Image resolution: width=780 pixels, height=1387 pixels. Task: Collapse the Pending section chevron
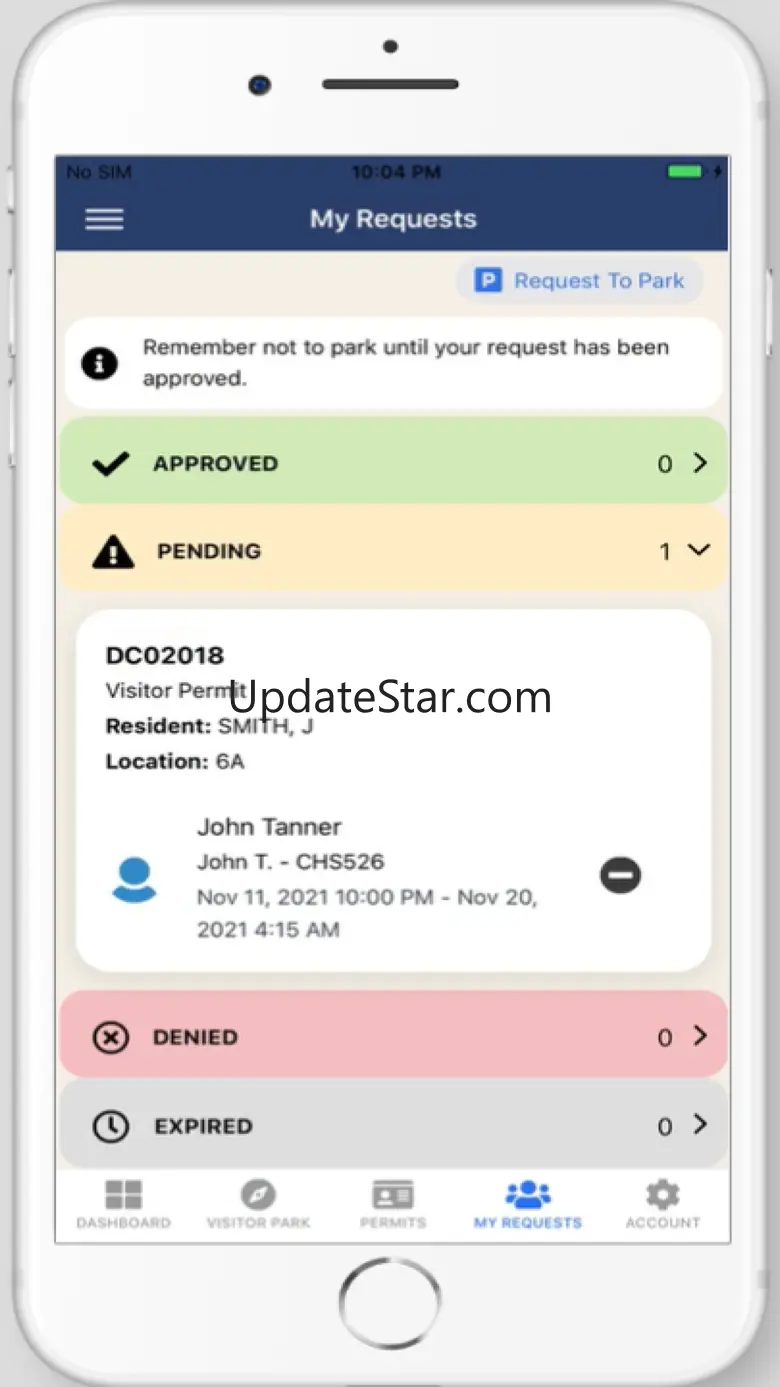click(x=699, y=550)
